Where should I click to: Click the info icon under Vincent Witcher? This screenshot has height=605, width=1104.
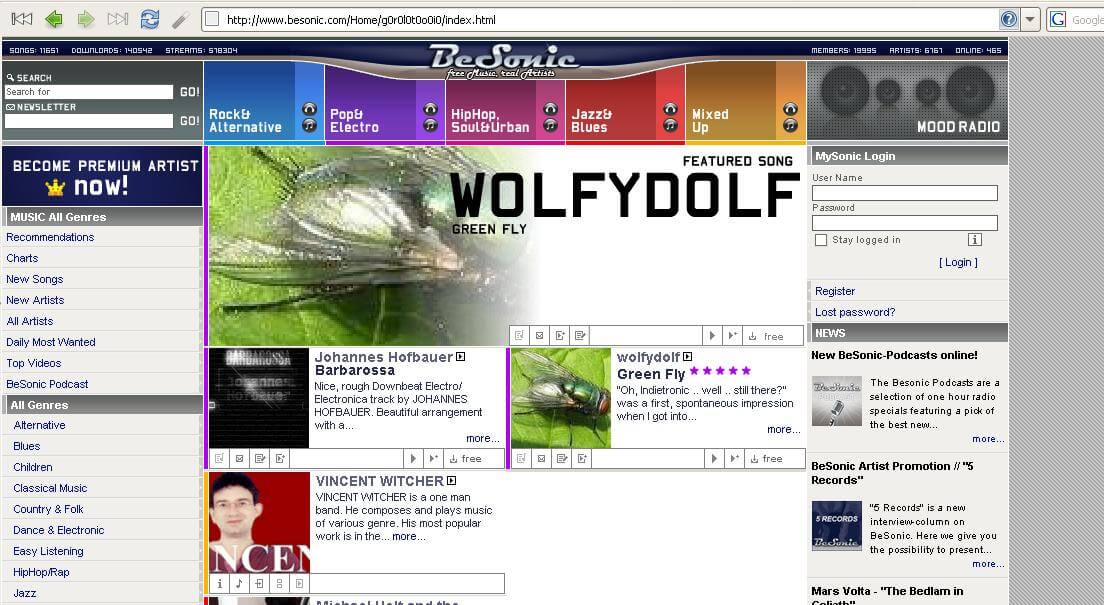tap(220, 583)
